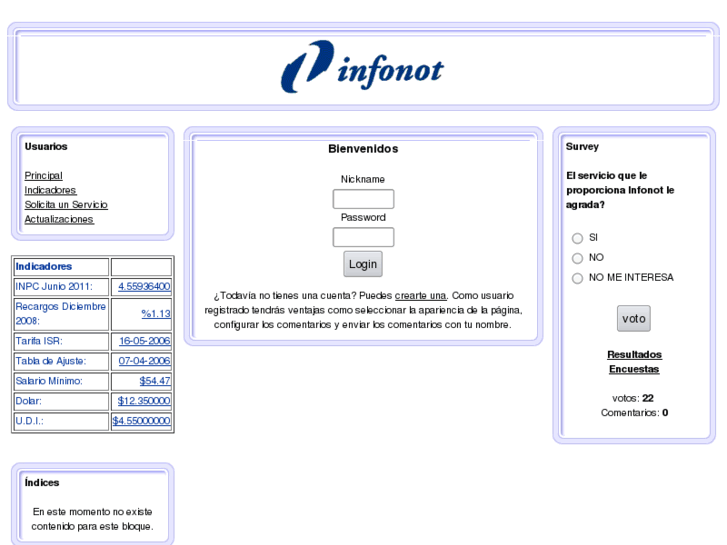This screenshot has width=727, height=545.
Task: Submit the survey with voto button
Action: click(x=633, y=319)
